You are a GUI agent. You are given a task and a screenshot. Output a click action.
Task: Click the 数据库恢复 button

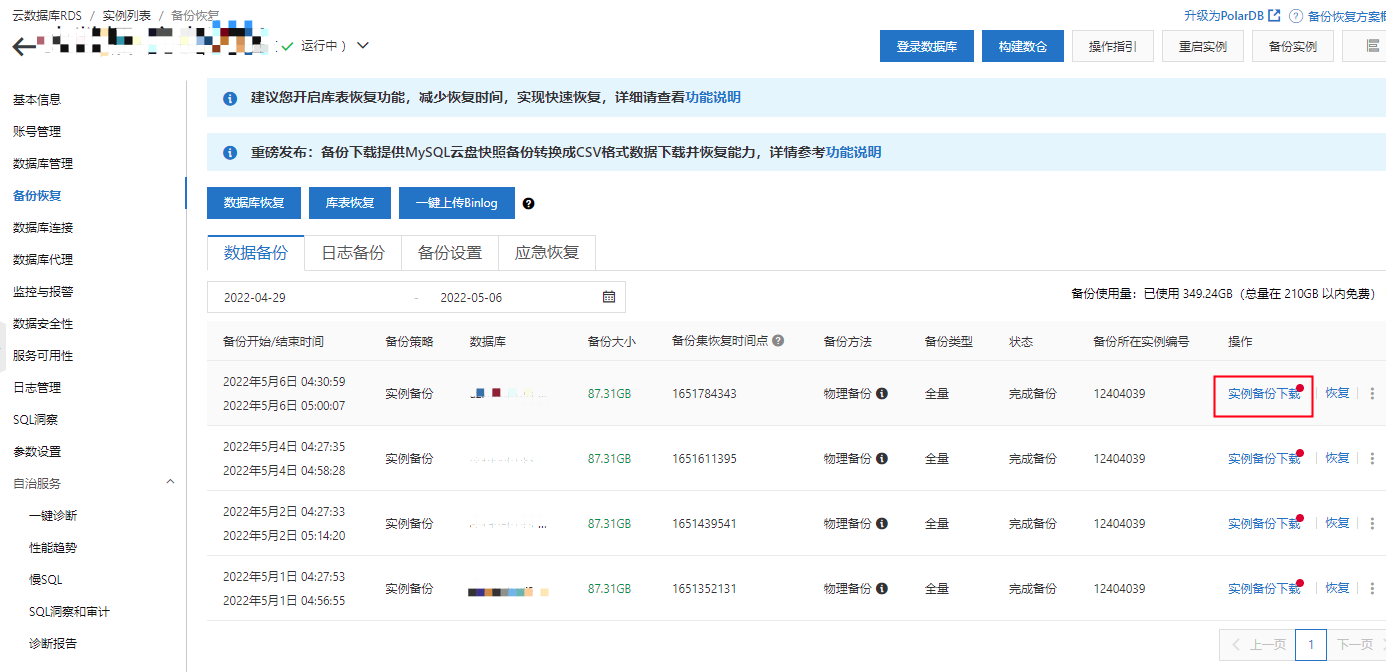tap(254, 202)
